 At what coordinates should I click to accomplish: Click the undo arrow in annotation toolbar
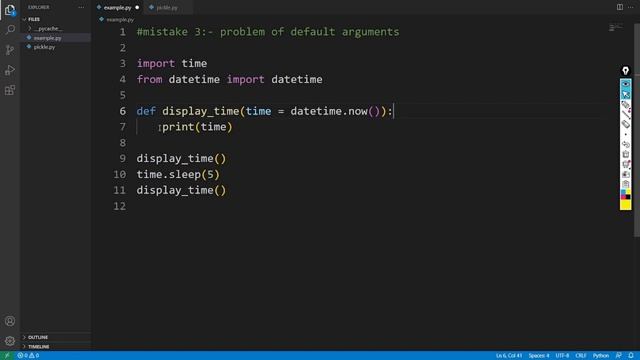(x=626, y=144)
